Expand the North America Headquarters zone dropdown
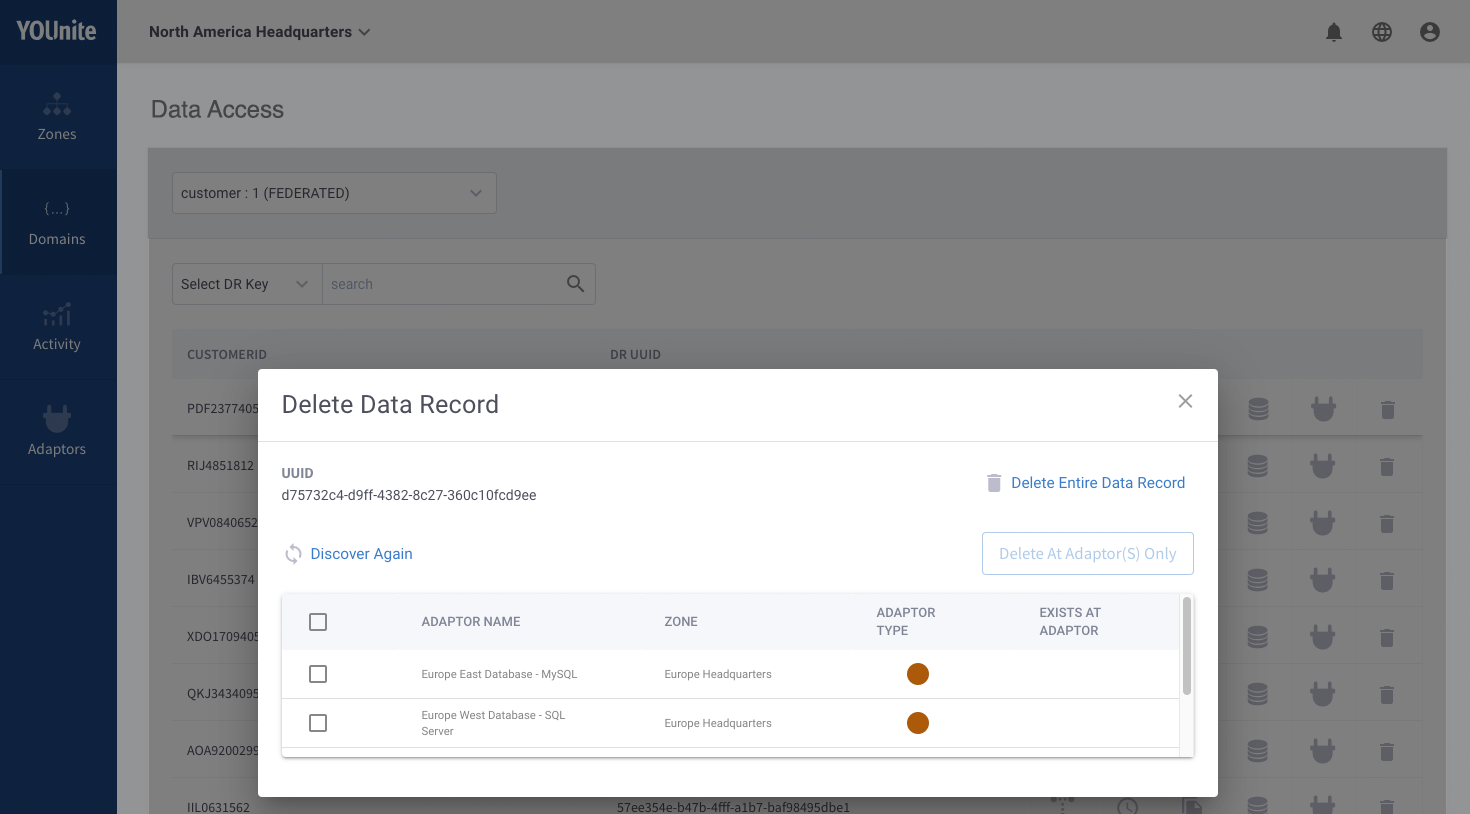Viewport: 1470px width, 814px height. pos(260,32)
